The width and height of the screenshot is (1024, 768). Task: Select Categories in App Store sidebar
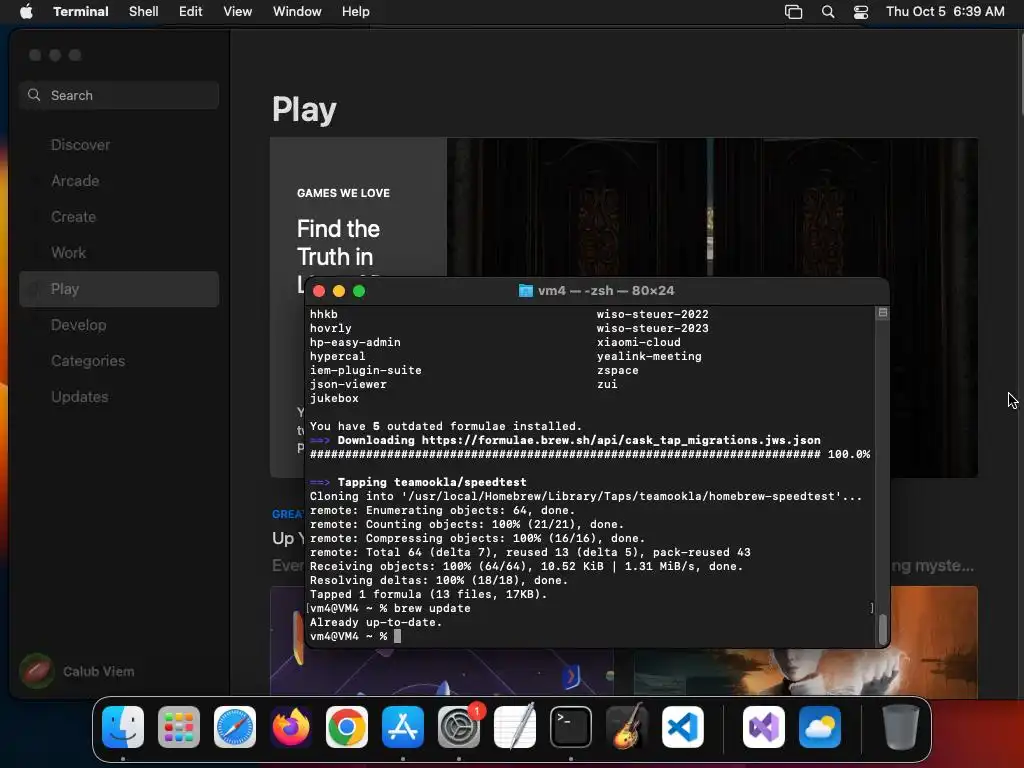[119, 360]
